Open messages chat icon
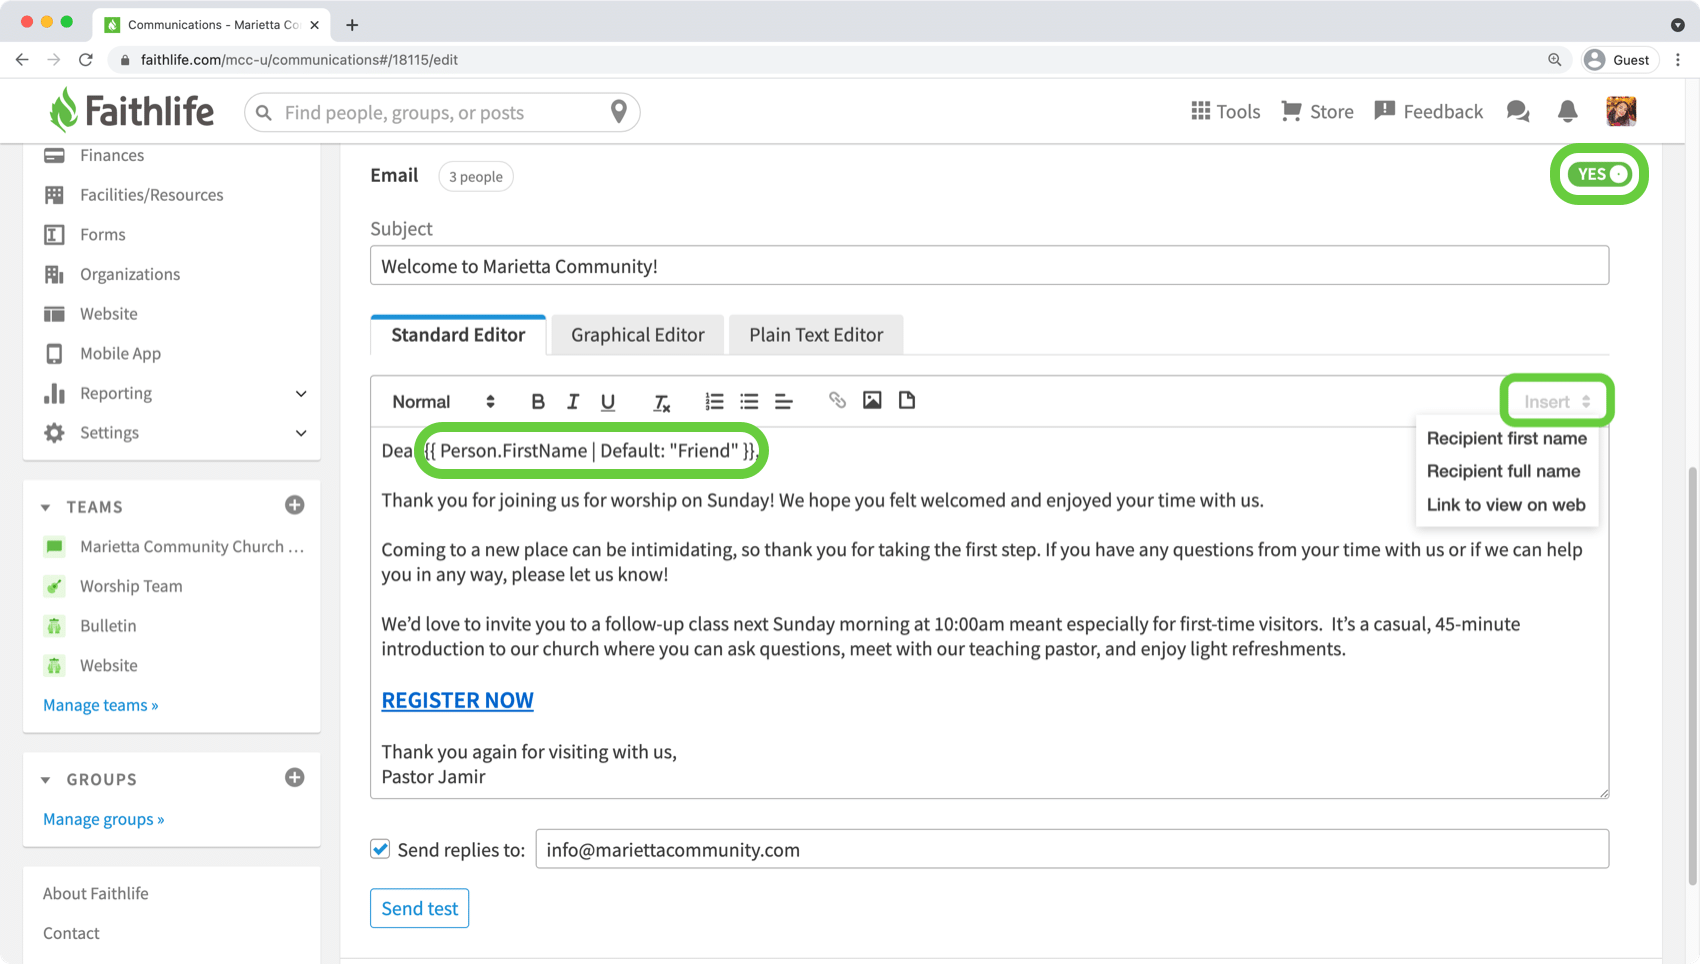Image resolution: width=1700 pixels, height=964 pixels. (1518, 111)
